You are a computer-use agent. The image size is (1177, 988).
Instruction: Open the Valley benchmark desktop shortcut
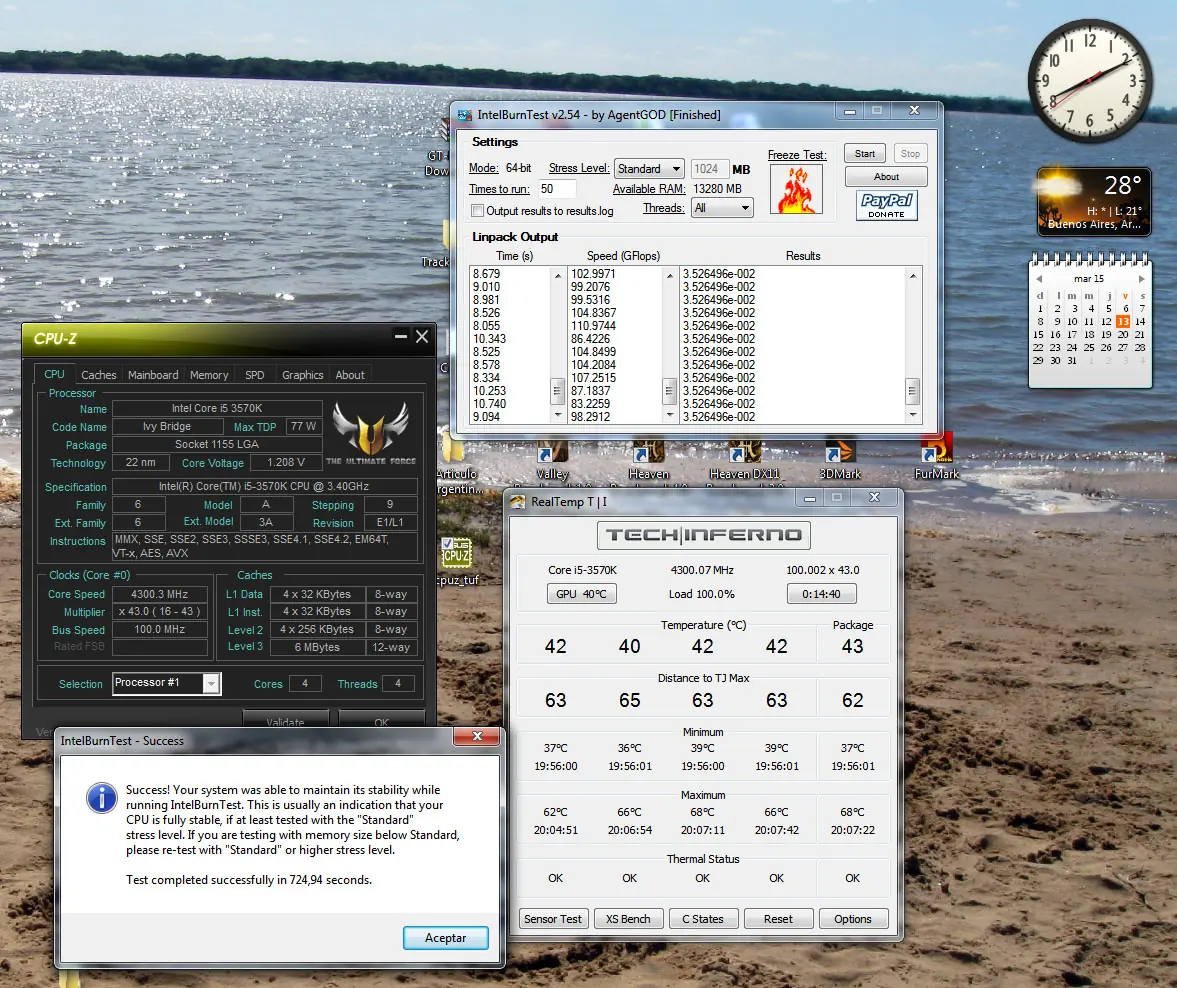(x=552, y=461)
